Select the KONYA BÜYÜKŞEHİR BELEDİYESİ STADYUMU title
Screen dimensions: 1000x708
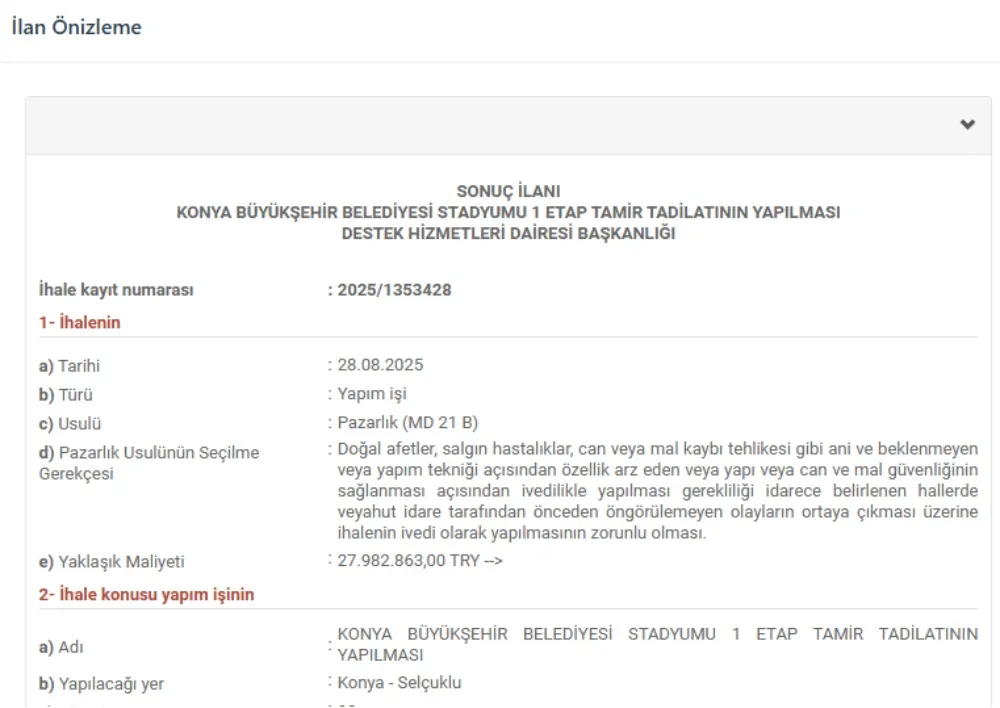509,211
